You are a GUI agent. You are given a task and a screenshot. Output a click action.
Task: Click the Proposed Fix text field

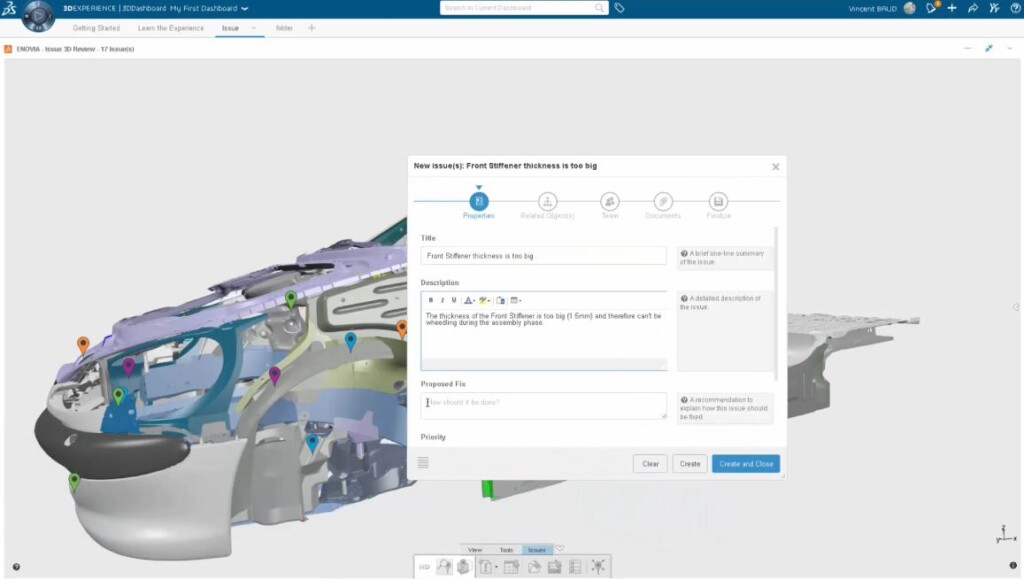543,404
